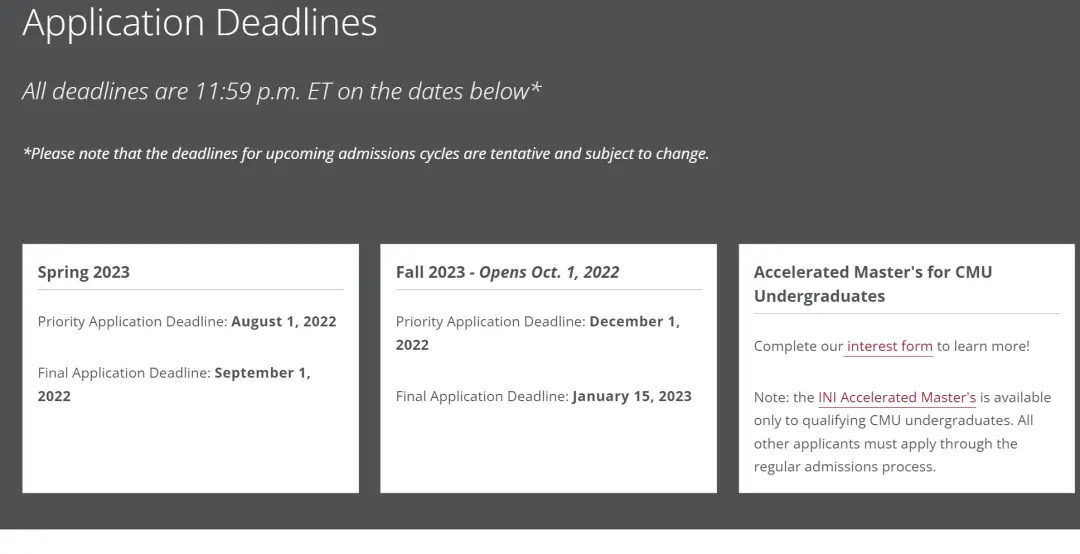Select the September 1, 2022 final date
Screen dimensions: 1080x554
262,372
